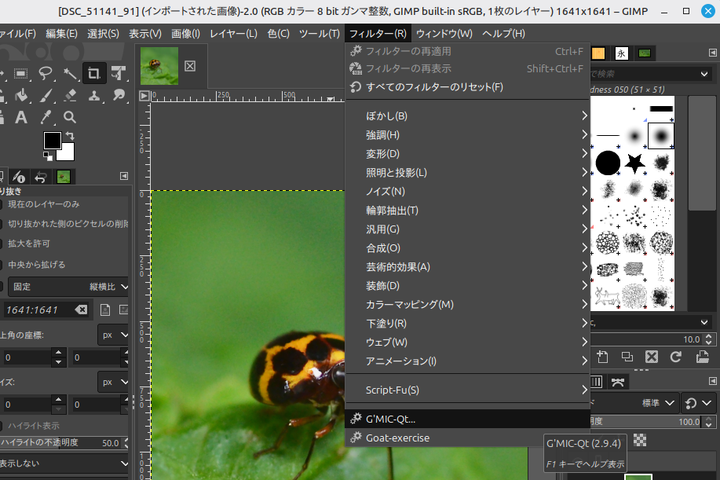Open the ヘルプ(H) menu
Image resolution: width=720 pixels, height=480 pixels.
click(503, 33)
